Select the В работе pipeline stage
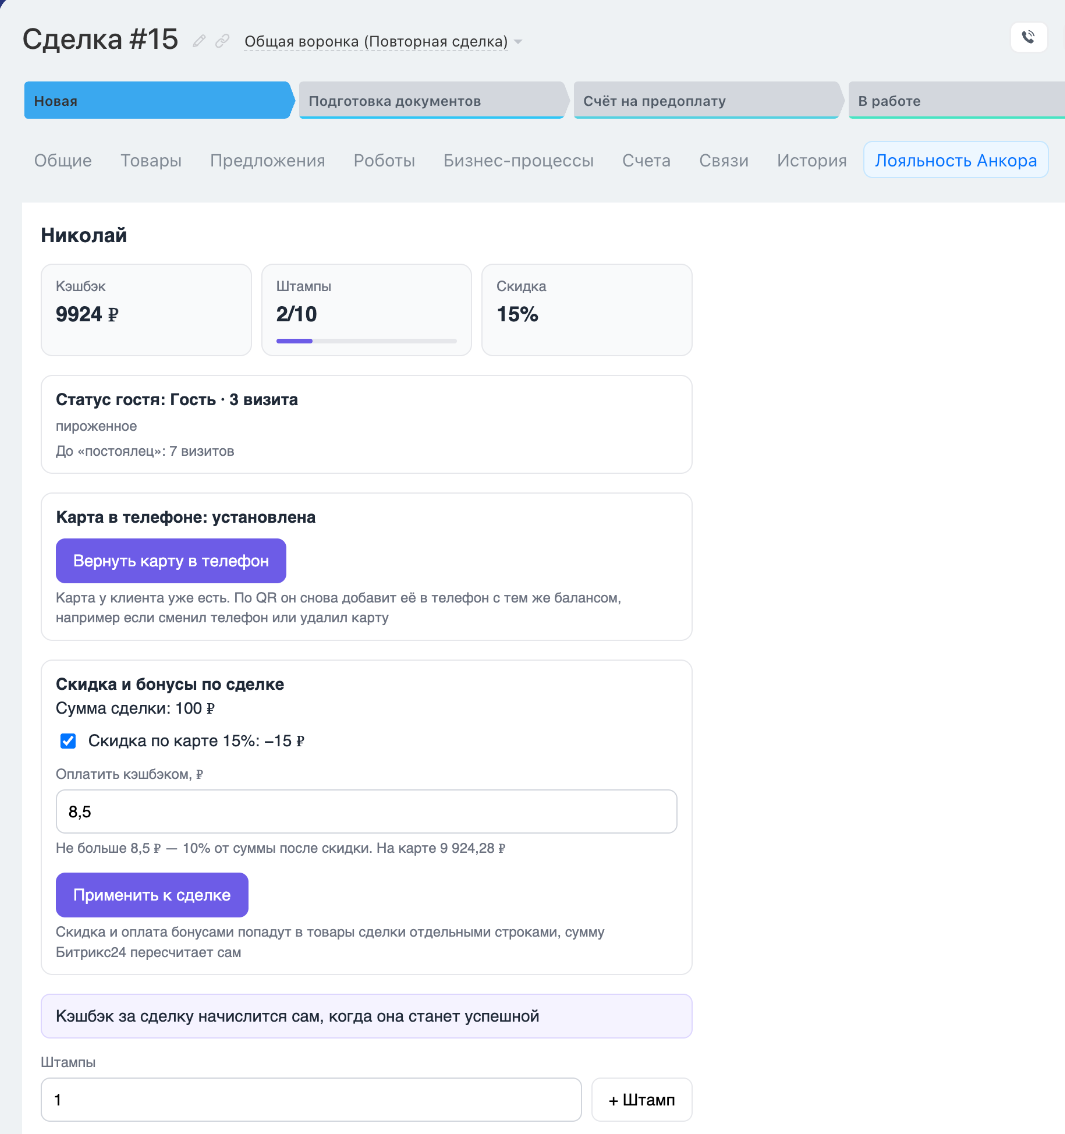Viewport: 1065px width, 1134px height. (x=957, y=101)
